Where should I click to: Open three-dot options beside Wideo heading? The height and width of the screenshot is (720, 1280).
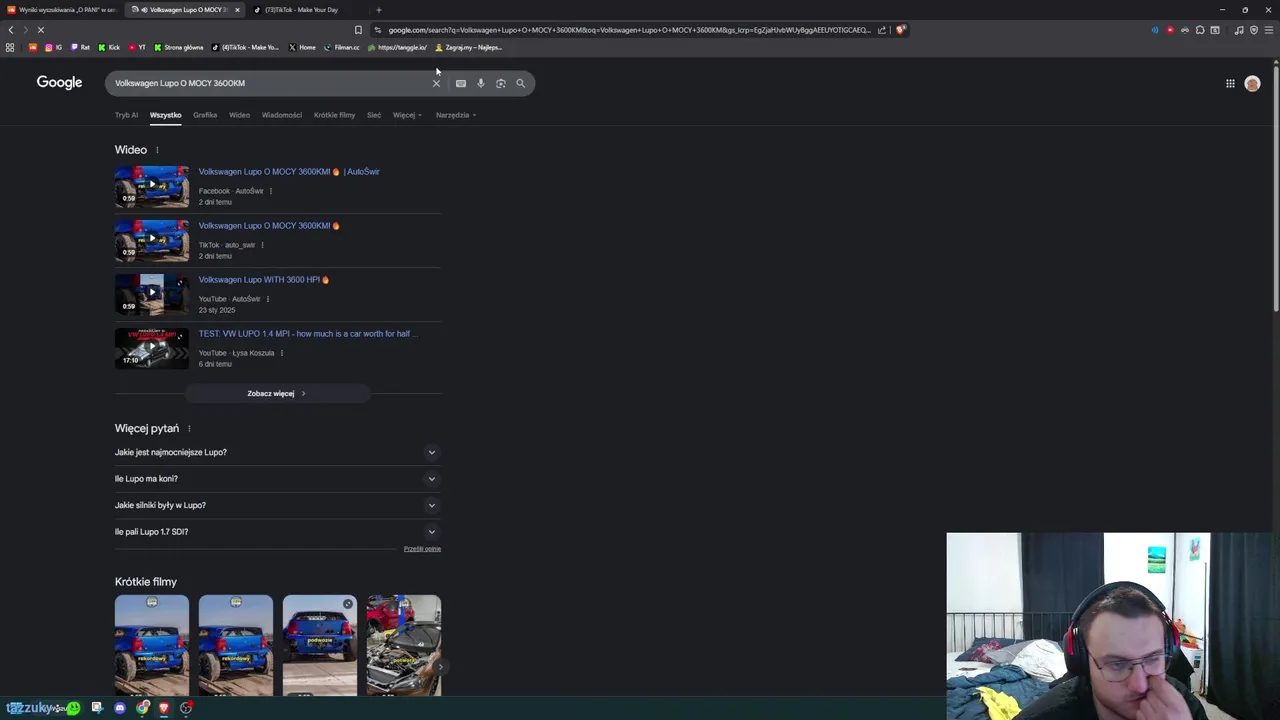point(157,150)
